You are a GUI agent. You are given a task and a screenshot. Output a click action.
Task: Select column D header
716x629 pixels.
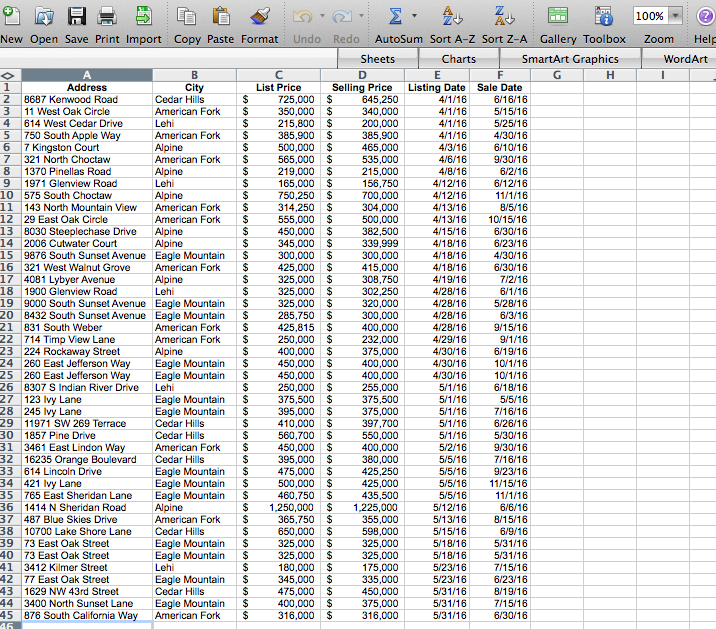[362, 75]
